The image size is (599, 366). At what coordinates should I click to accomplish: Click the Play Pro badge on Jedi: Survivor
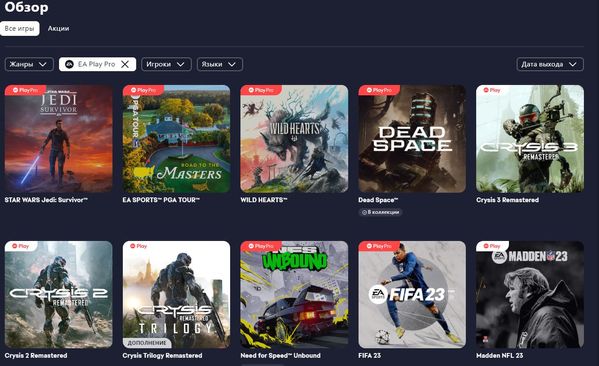tap(25, 90)
